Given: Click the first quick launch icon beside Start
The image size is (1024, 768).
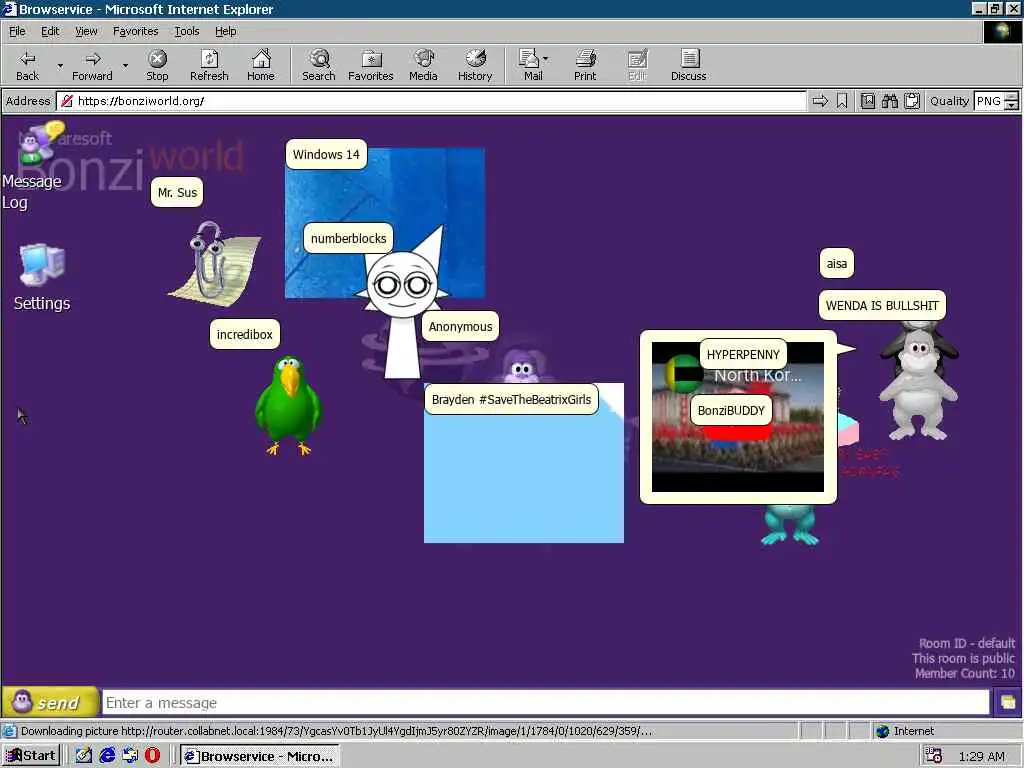Looking at the screenshot, I should pyautogui.click(x=84, y=756).
